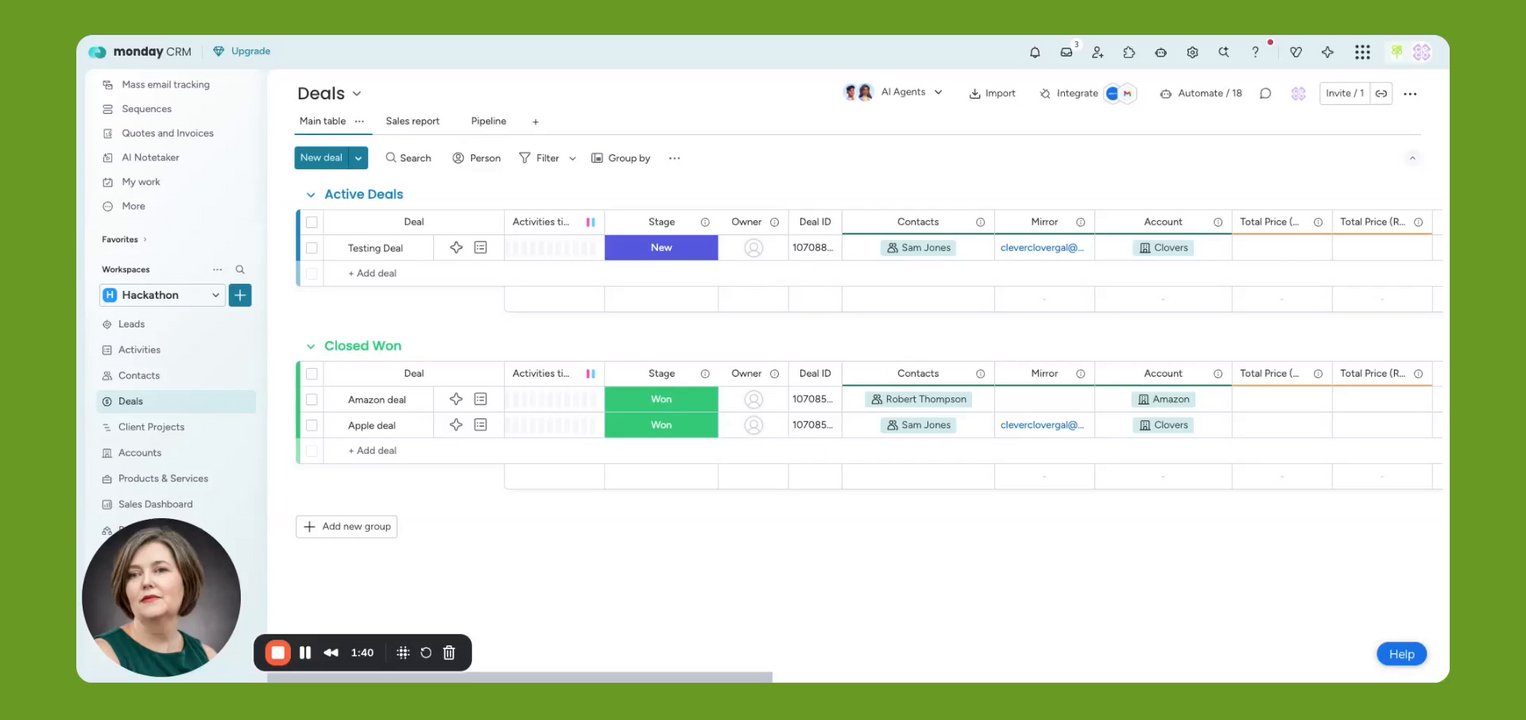
Task: Open the apps puzzle-piece icon
Action: (x=1129, y=52)
